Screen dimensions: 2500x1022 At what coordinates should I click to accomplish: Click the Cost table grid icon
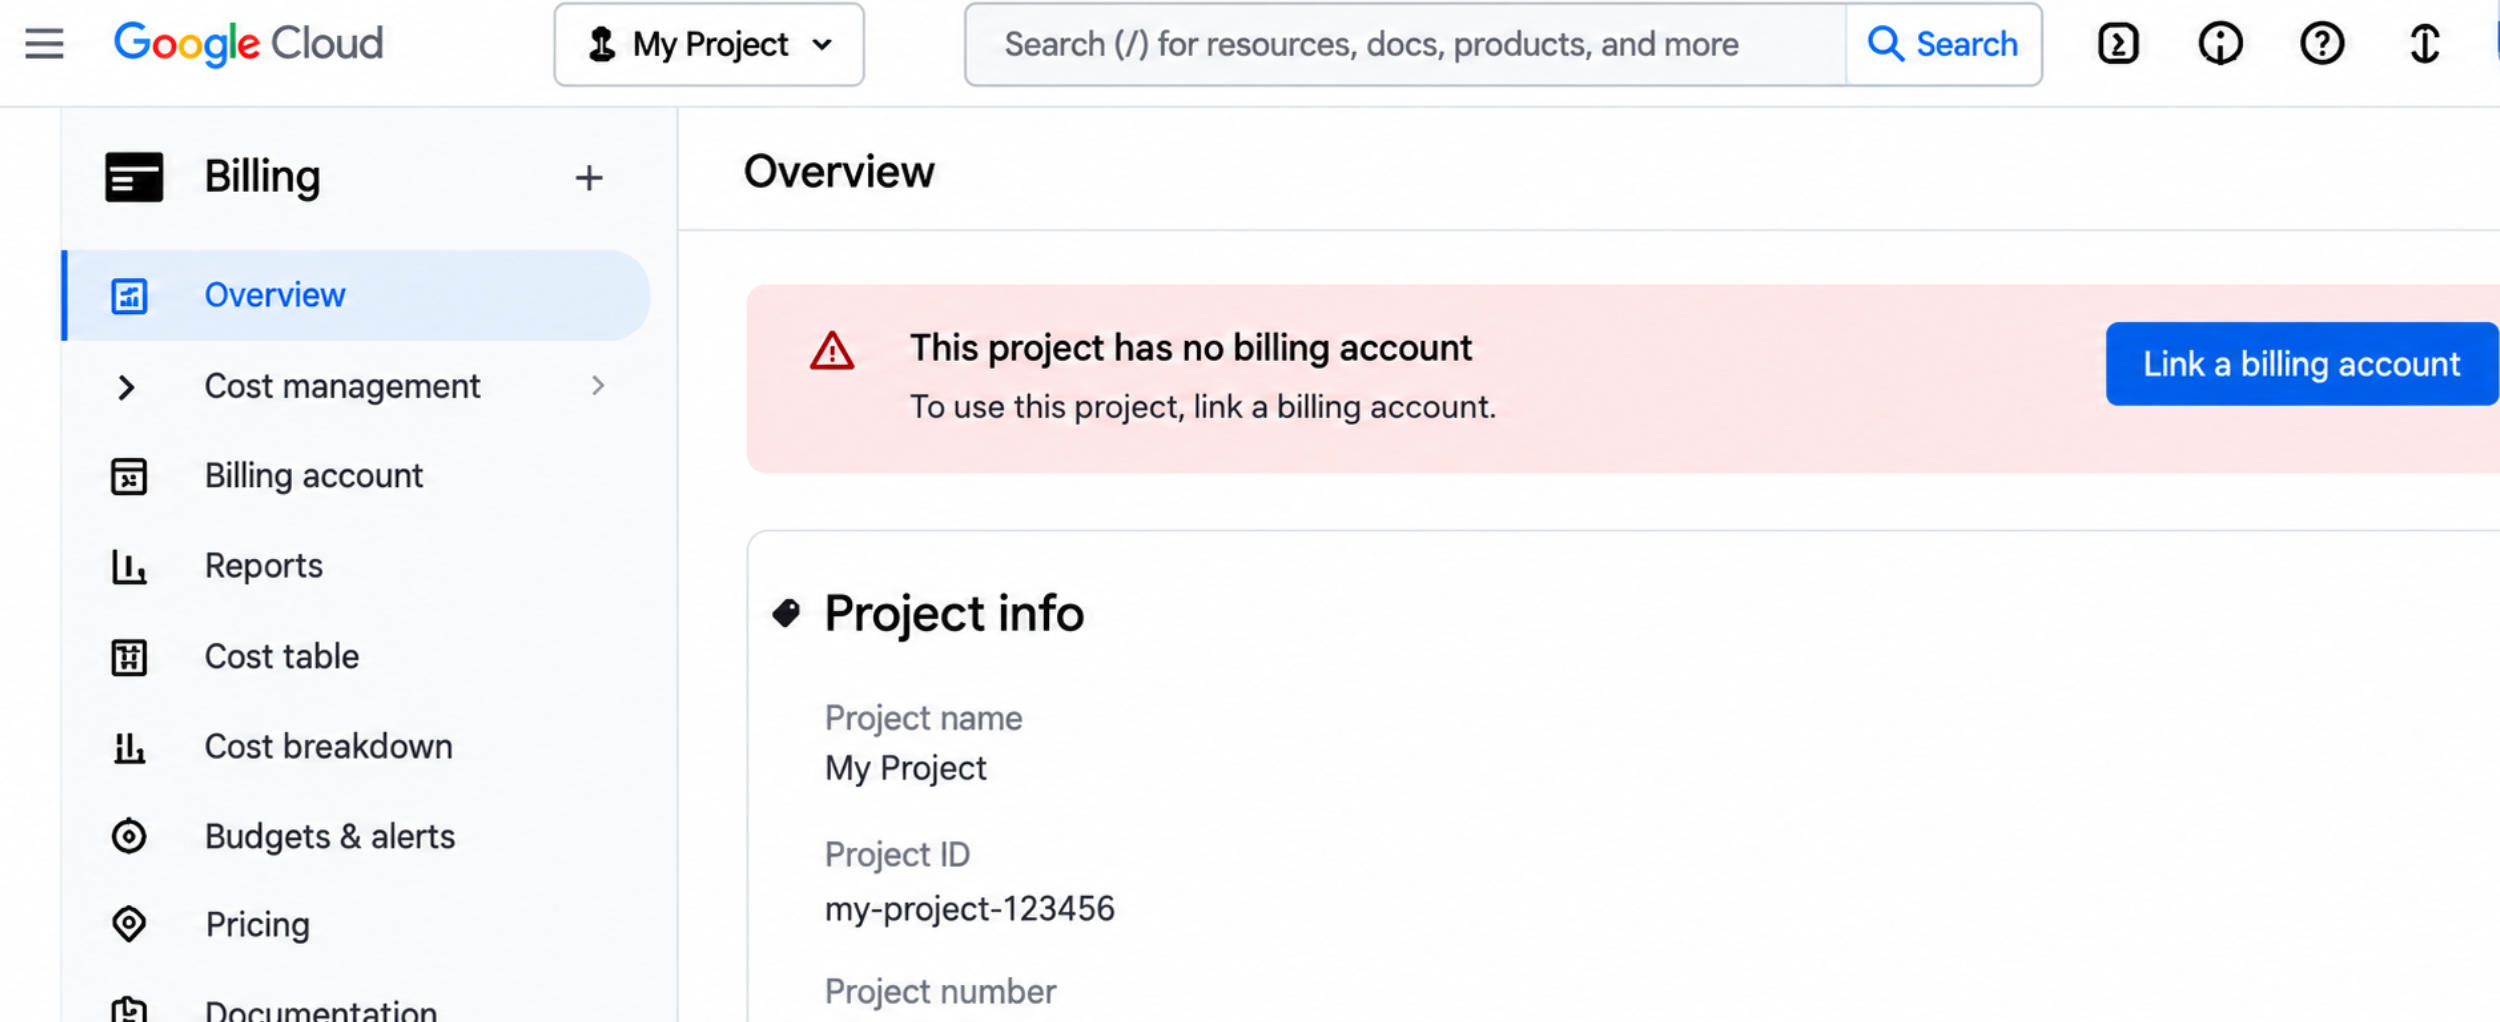129,657
